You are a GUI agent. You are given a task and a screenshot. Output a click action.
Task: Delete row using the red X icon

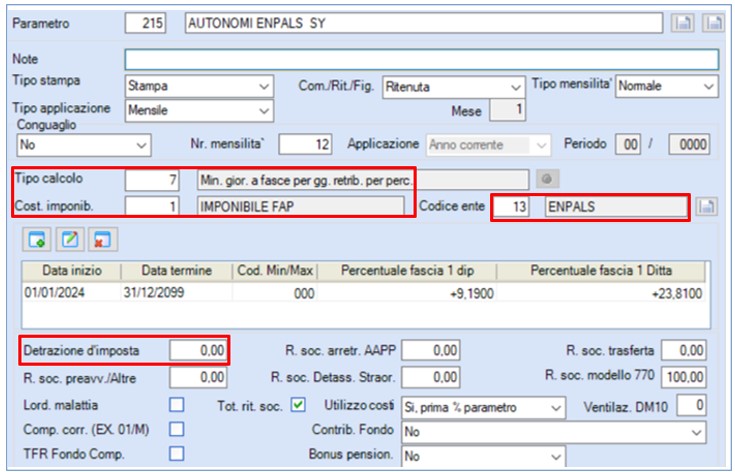pyautogui.click(x=103, y=240)
